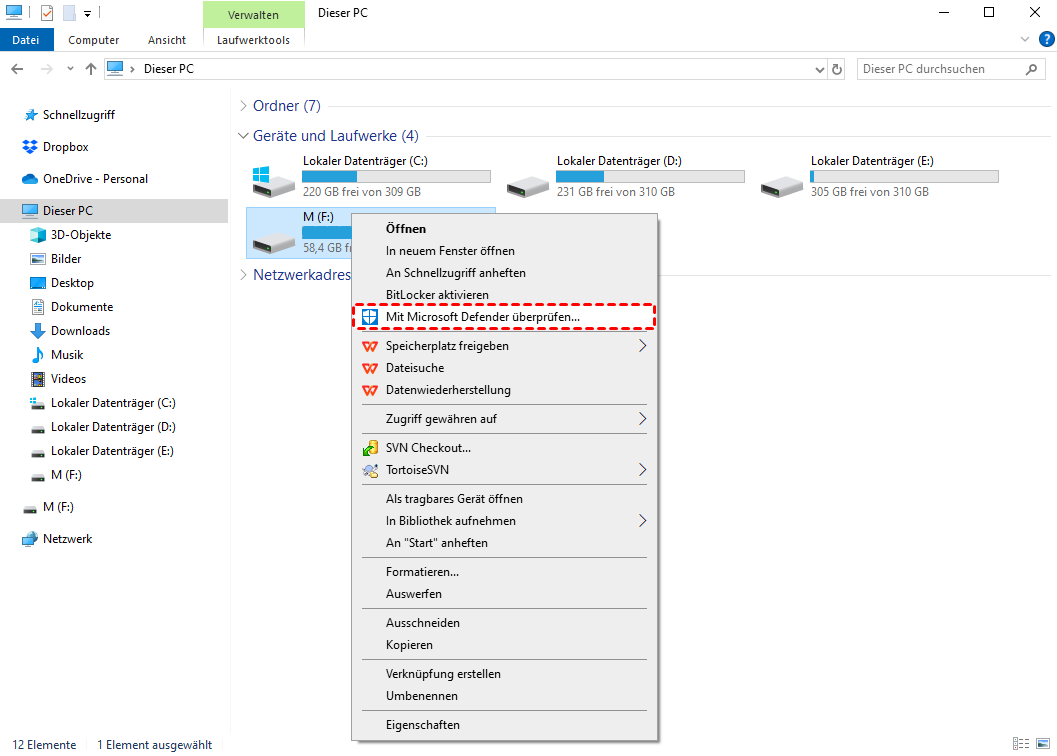Select Eigenschaften in the context menu
Screen dimensions: 1057x756
tap(422, 725)
